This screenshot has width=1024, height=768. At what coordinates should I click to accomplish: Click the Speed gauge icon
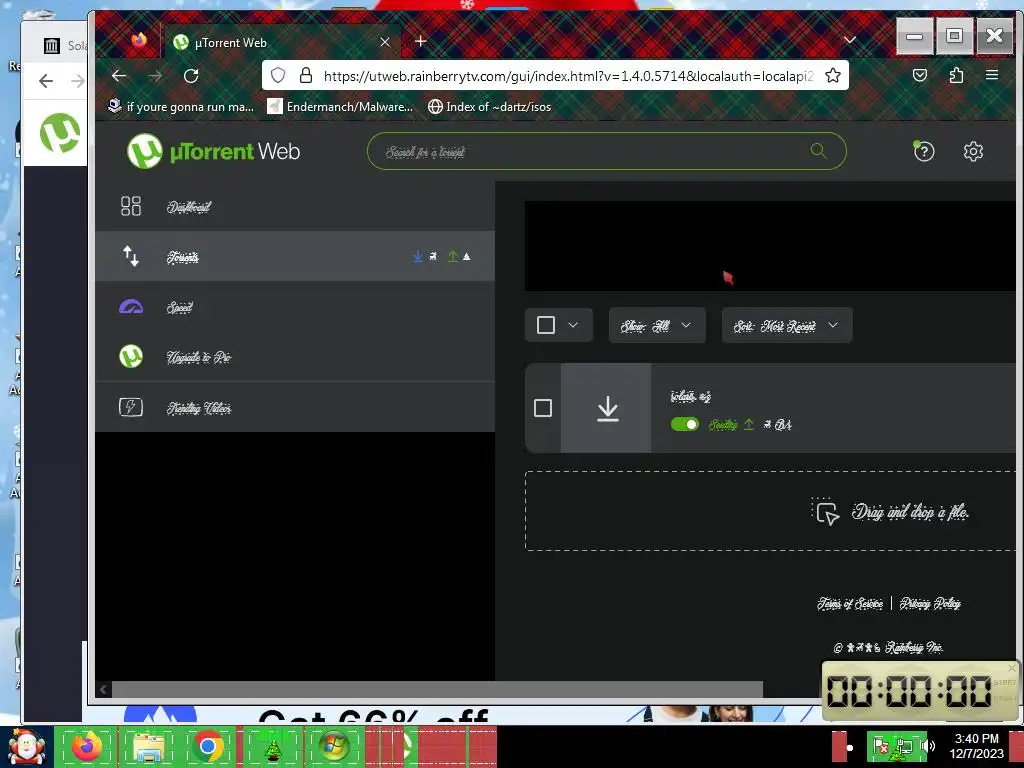coord(131,307)
